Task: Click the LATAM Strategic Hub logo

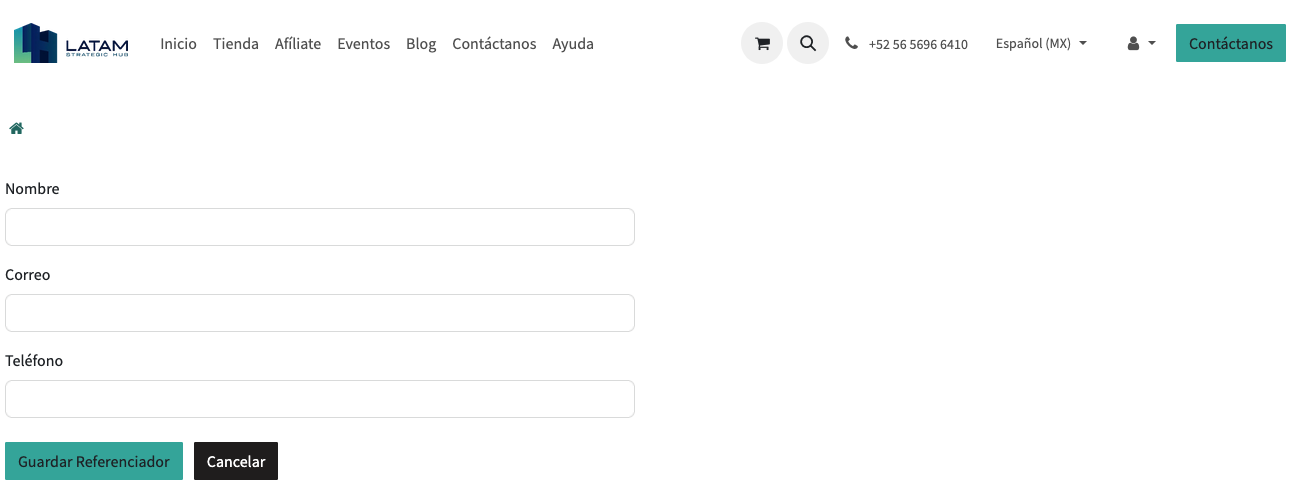Action: click(71, 43)
